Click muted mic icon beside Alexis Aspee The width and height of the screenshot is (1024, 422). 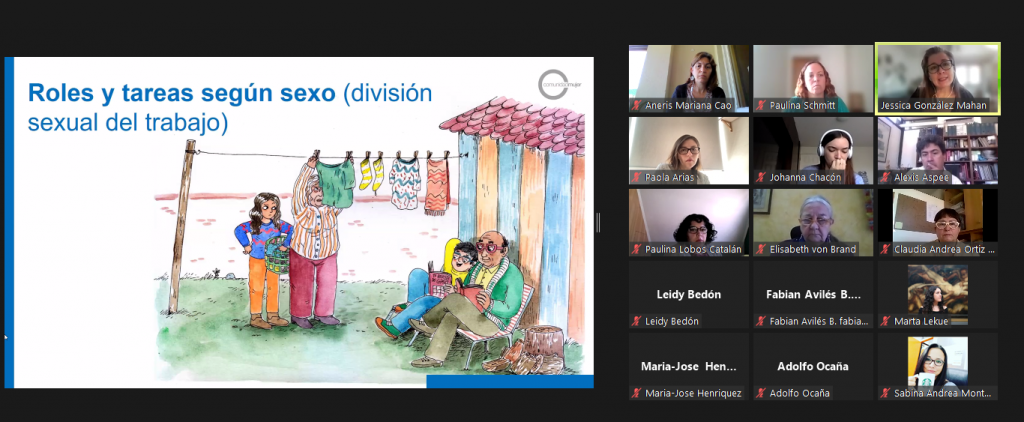coord(885,177)
